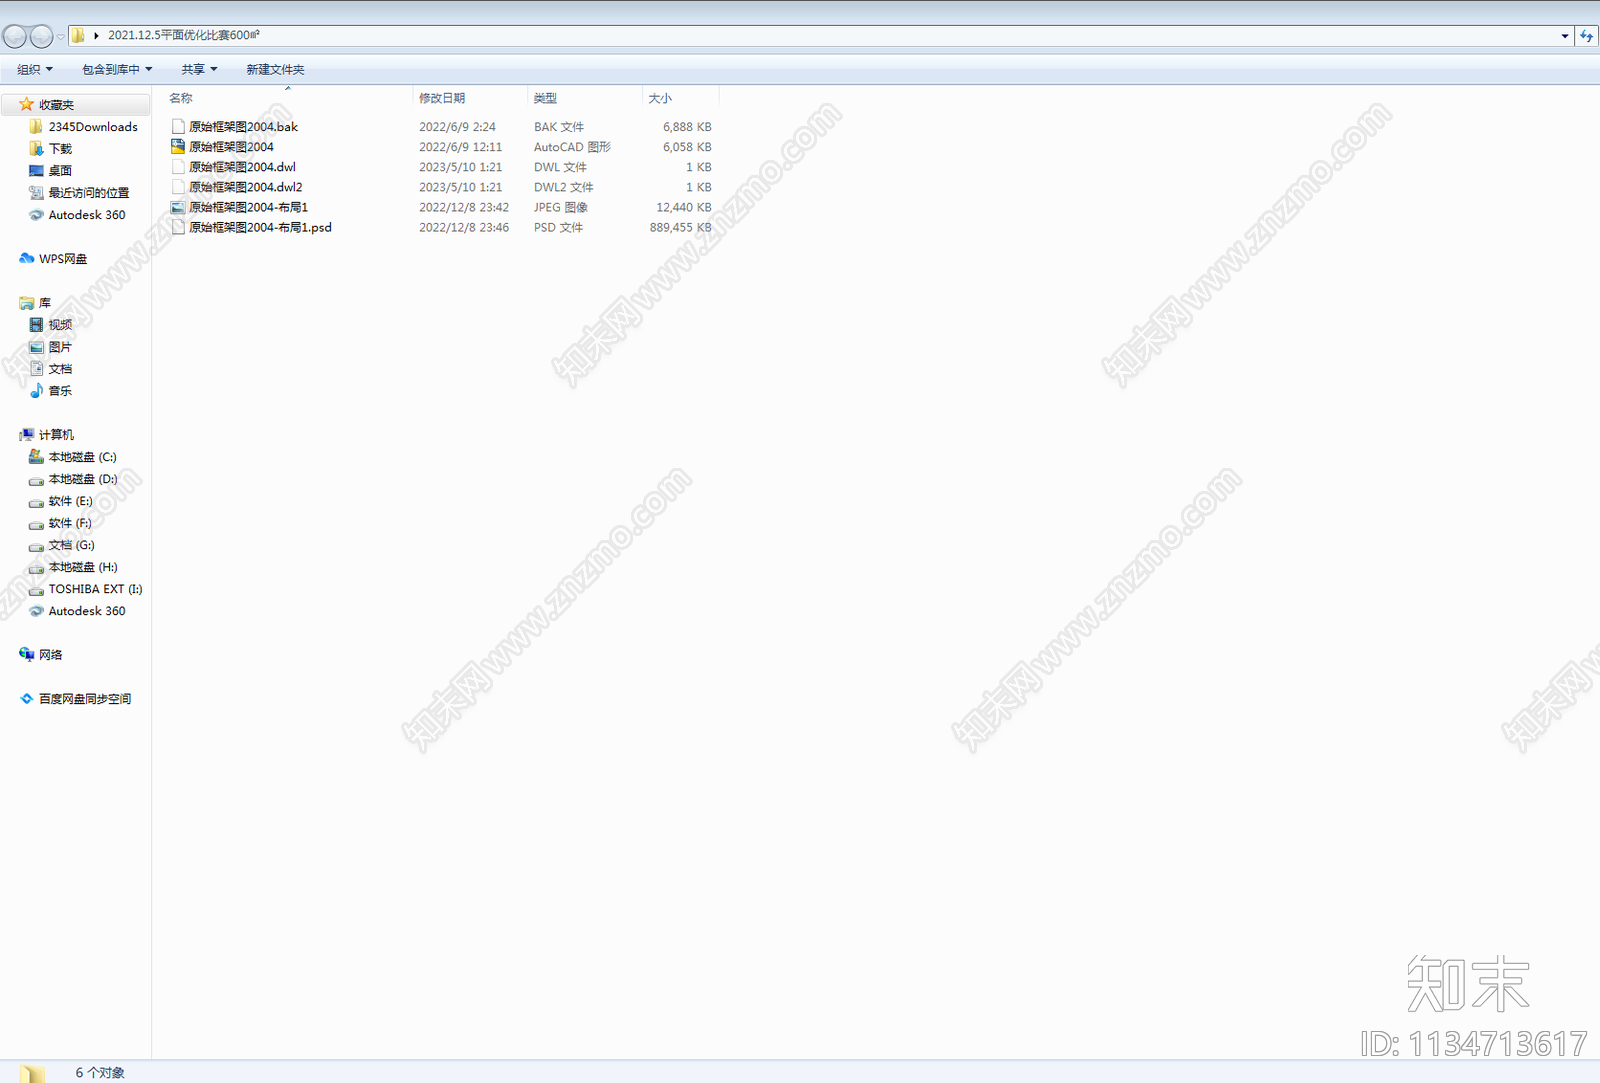This screenshot has width=1600, height=1083.
Task: Select the file 原始框架图2004.dwl
Action: pos(242,167)
